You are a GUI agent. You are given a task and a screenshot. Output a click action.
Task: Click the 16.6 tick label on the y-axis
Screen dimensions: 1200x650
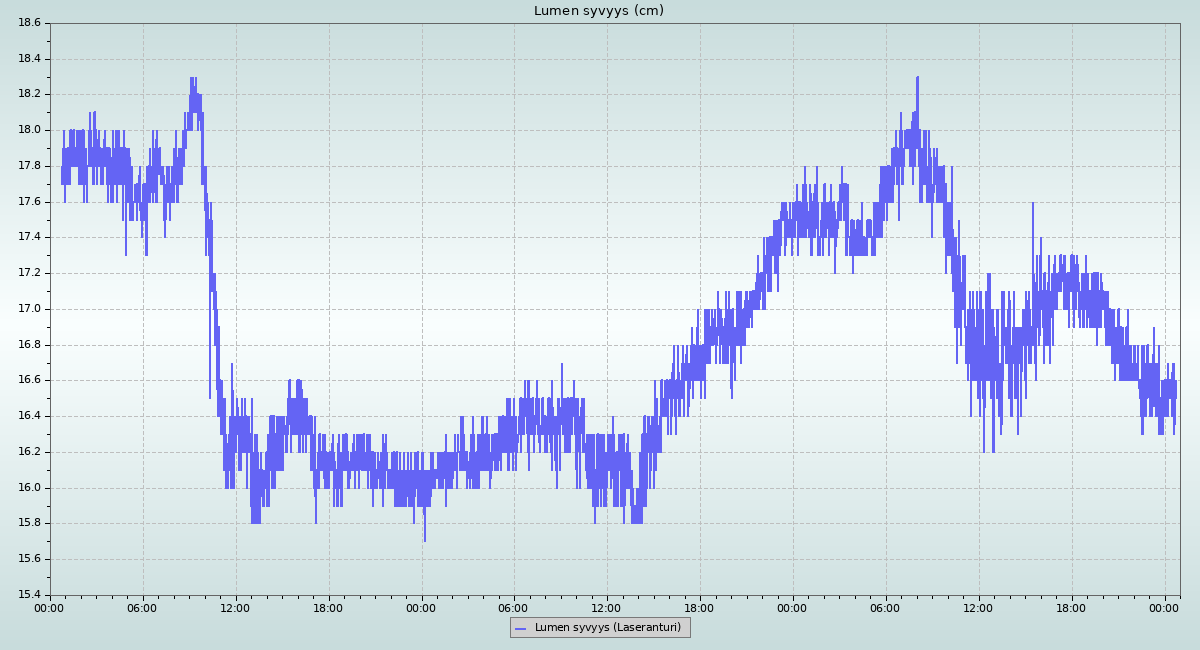[29, 380]
